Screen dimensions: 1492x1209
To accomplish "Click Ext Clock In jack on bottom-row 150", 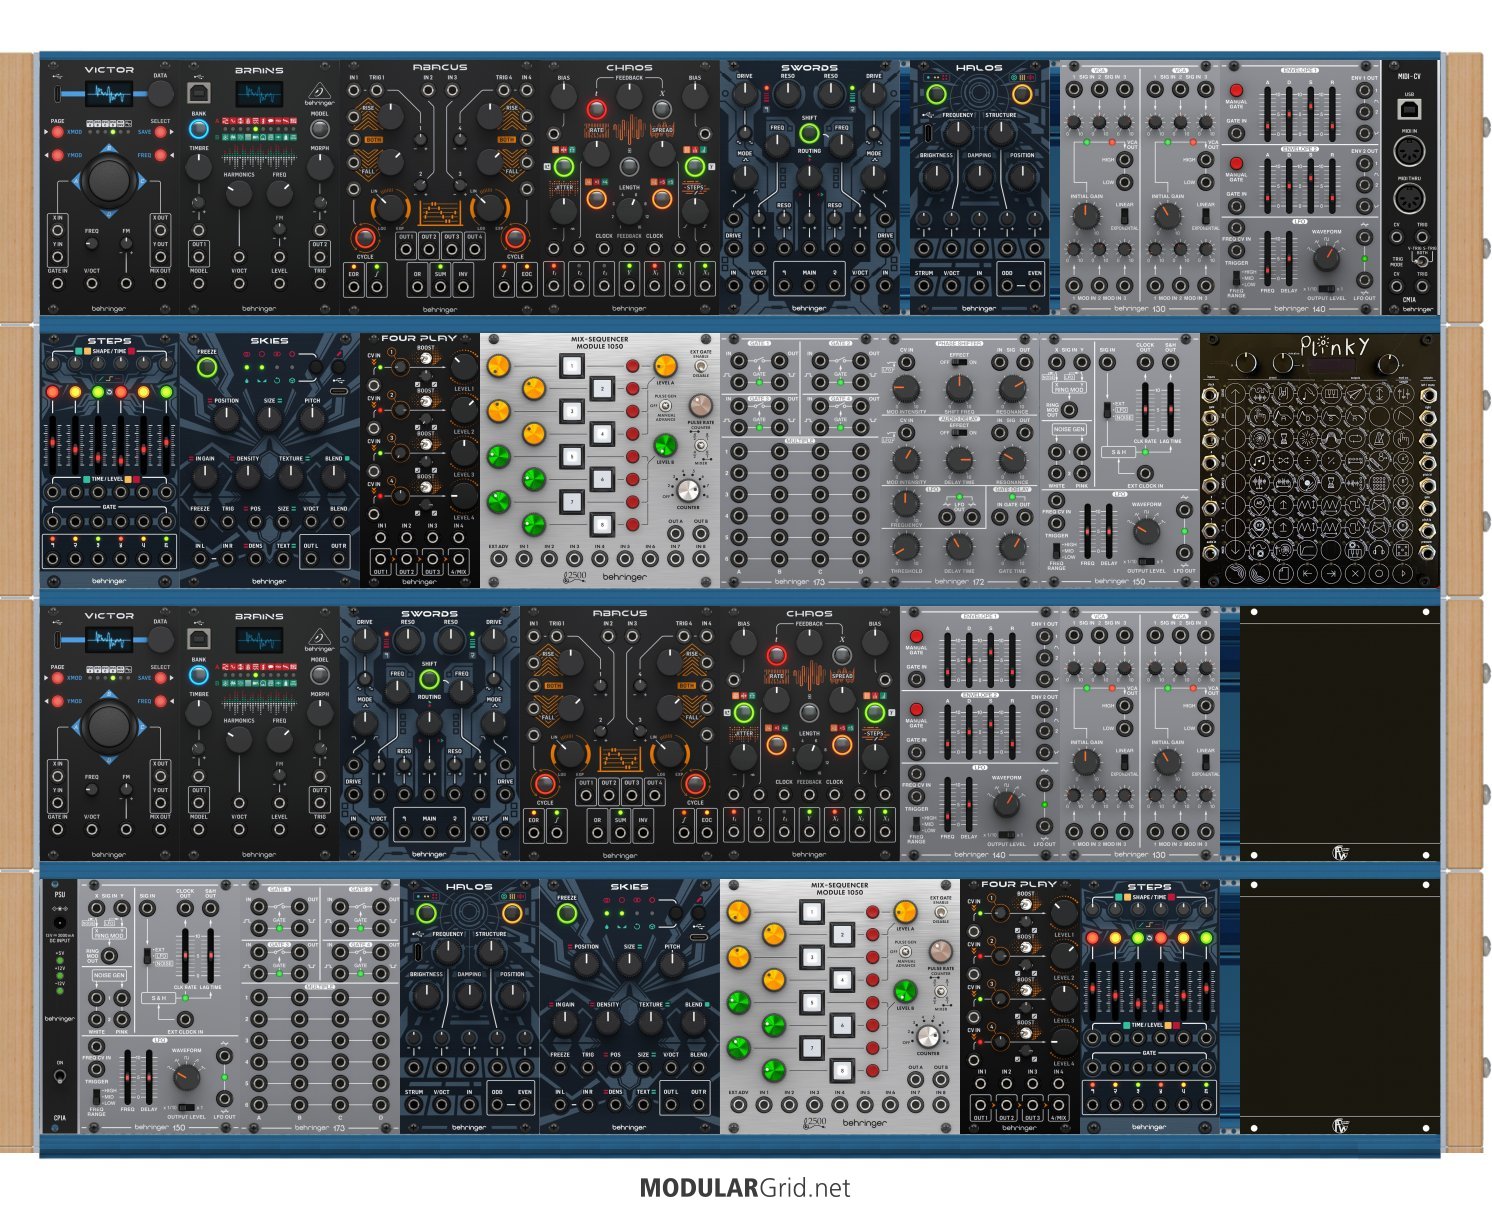I will click(x=185, y=1019).
